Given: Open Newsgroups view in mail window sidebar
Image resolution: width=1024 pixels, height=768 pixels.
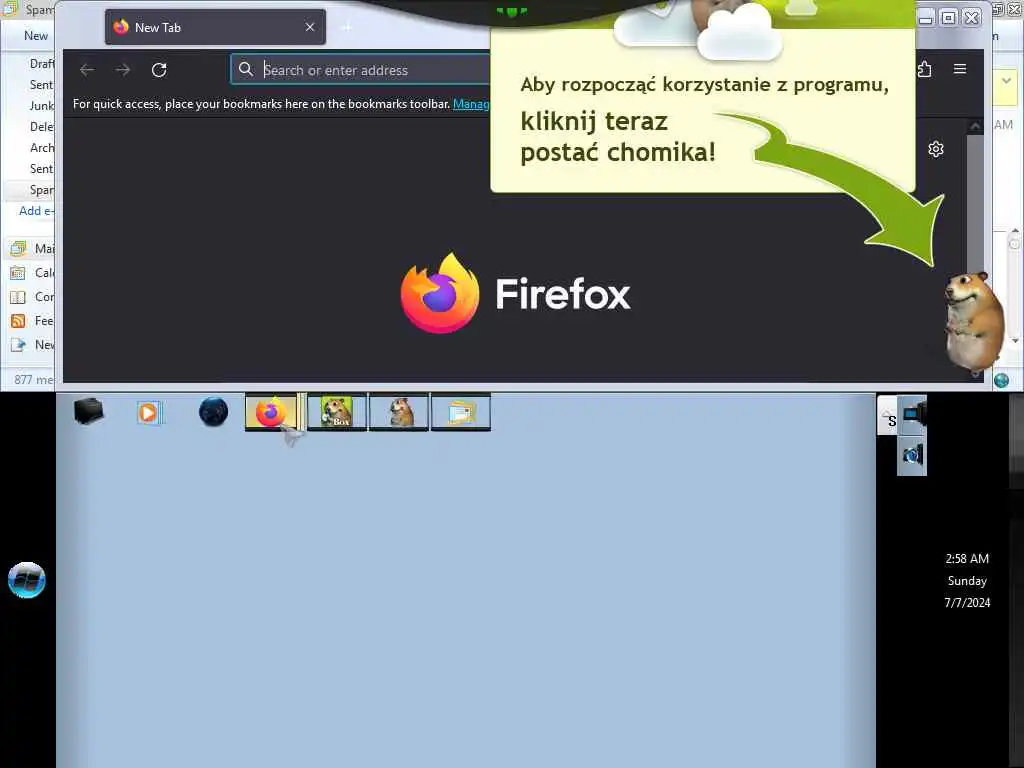Looking at the screenshot, I should [31, 345].
